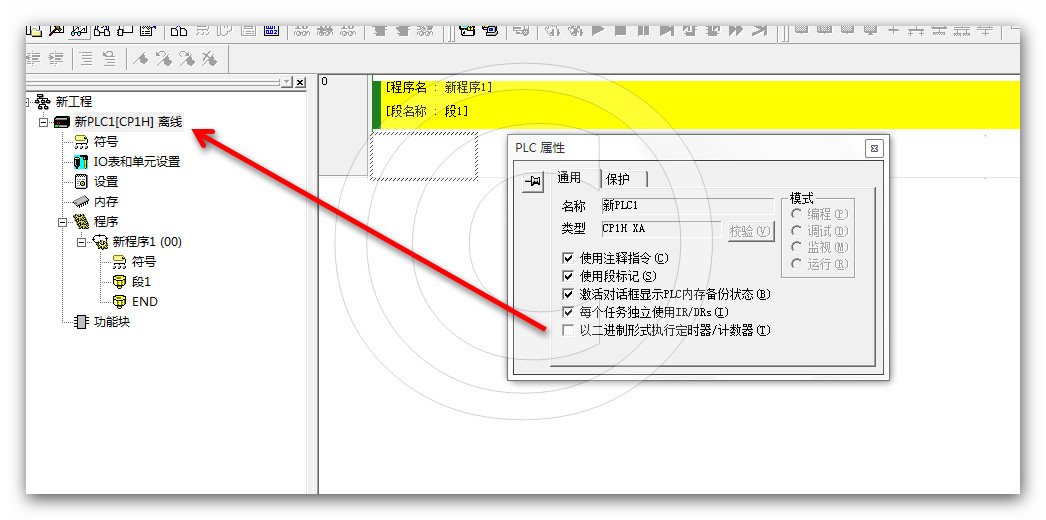Collapse the 新程序1 (00) node
This screenshot has width=1046, height=520.
click(x=81, y=242)
